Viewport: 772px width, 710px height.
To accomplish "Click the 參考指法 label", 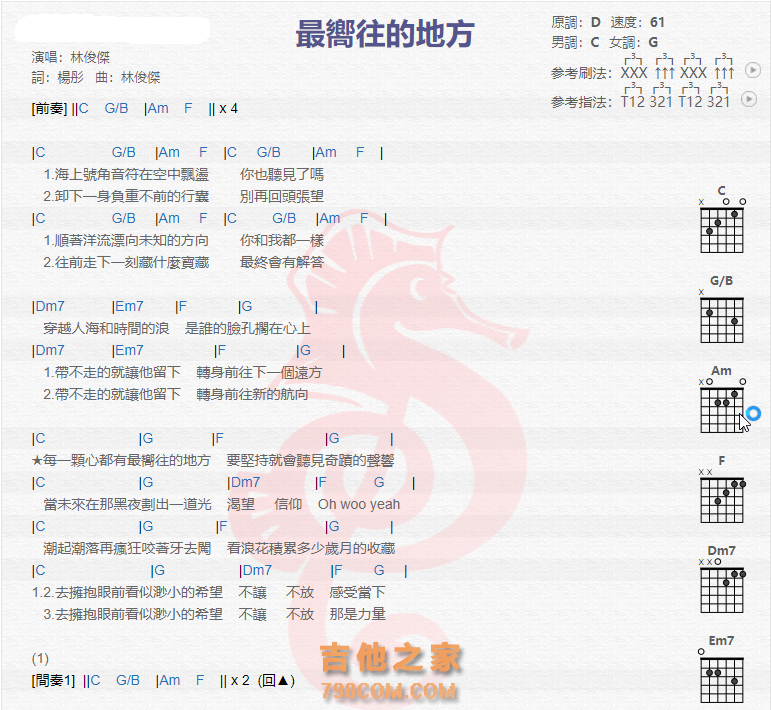I will [x=579, y=102].
